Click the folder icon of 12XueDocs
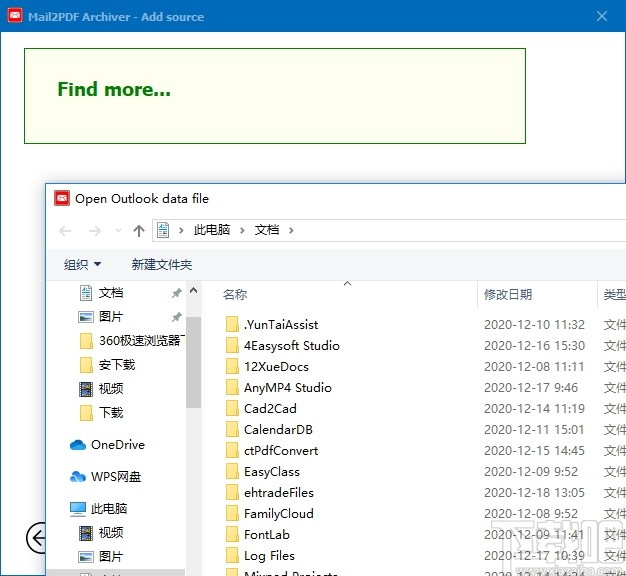The width and height of the screenshot is (626, 576). pyautogui.click(x=232, y=366)
